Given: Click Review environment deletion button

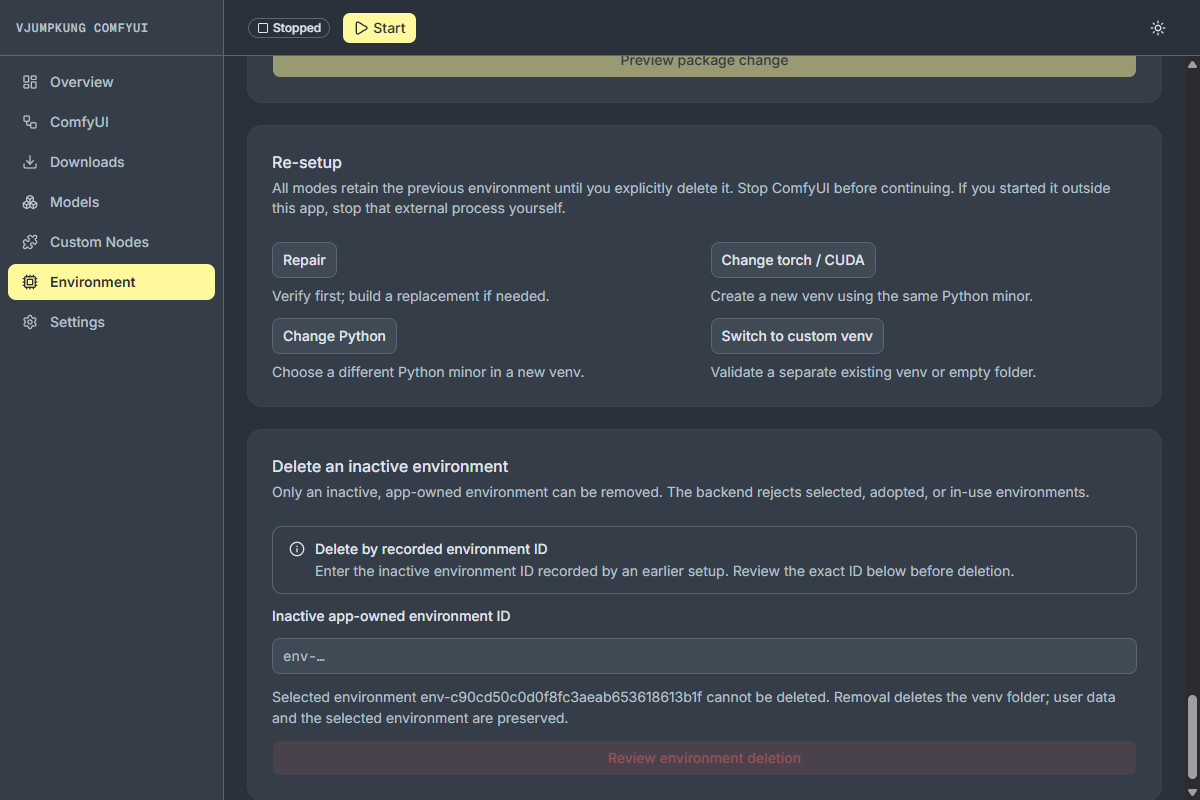Looking at the screenshot, I should coord(704,758).
